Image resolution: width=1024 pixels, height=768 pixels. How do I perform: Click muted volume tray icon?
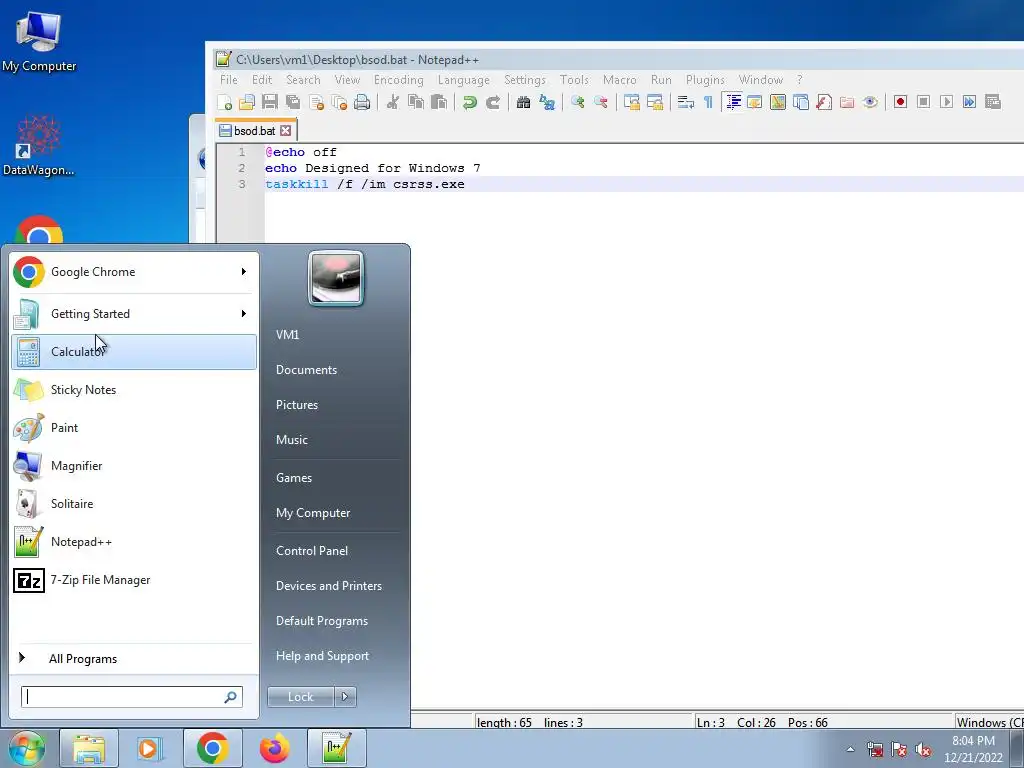(923, 750)
